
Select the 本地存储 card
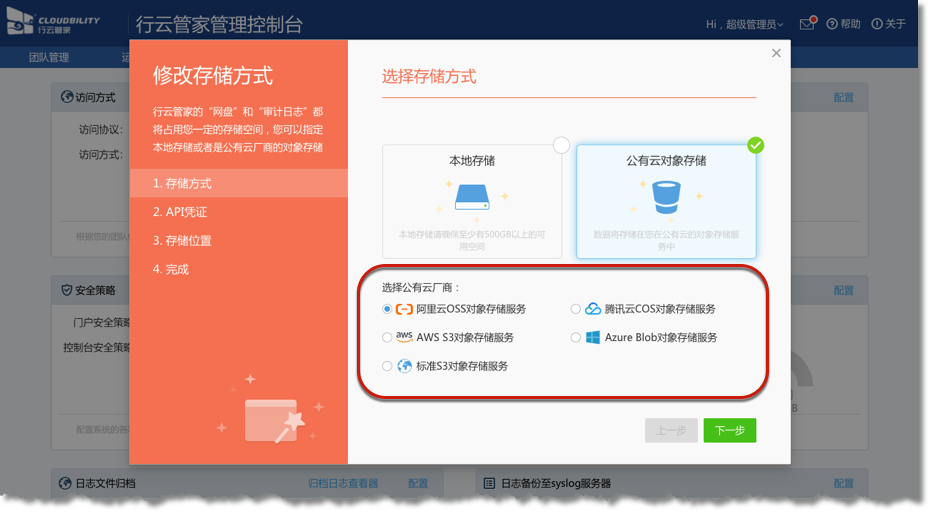click(472, 201)
